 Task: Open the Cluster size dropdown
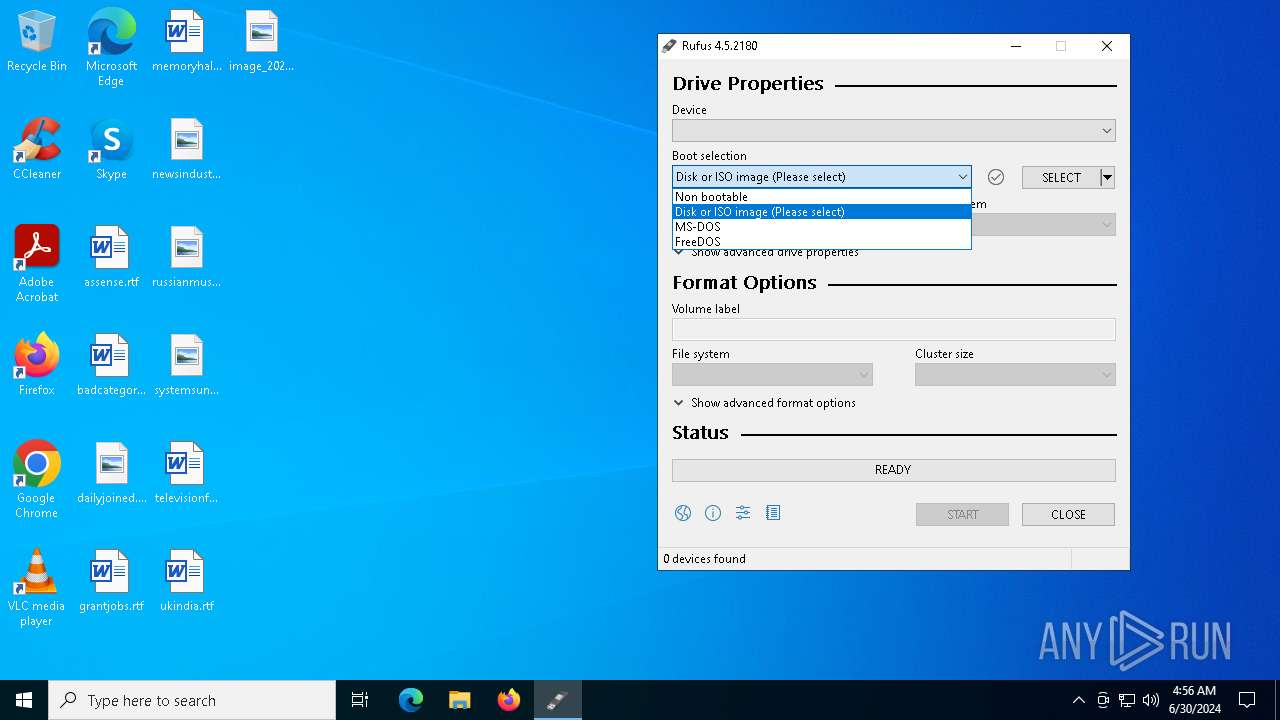tap(1015, 375)
